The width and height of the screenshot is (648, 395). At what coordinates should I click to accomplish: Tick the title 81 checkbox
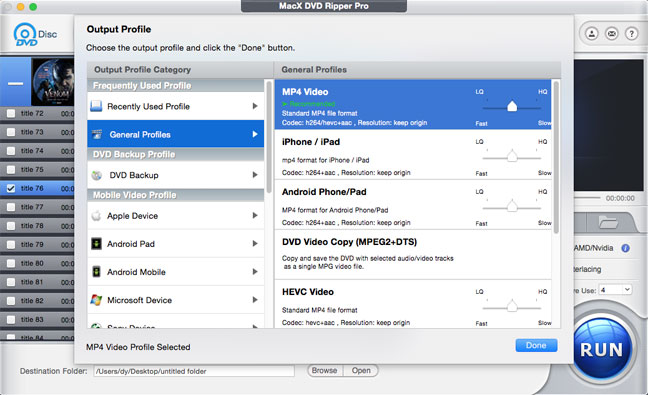11,282
